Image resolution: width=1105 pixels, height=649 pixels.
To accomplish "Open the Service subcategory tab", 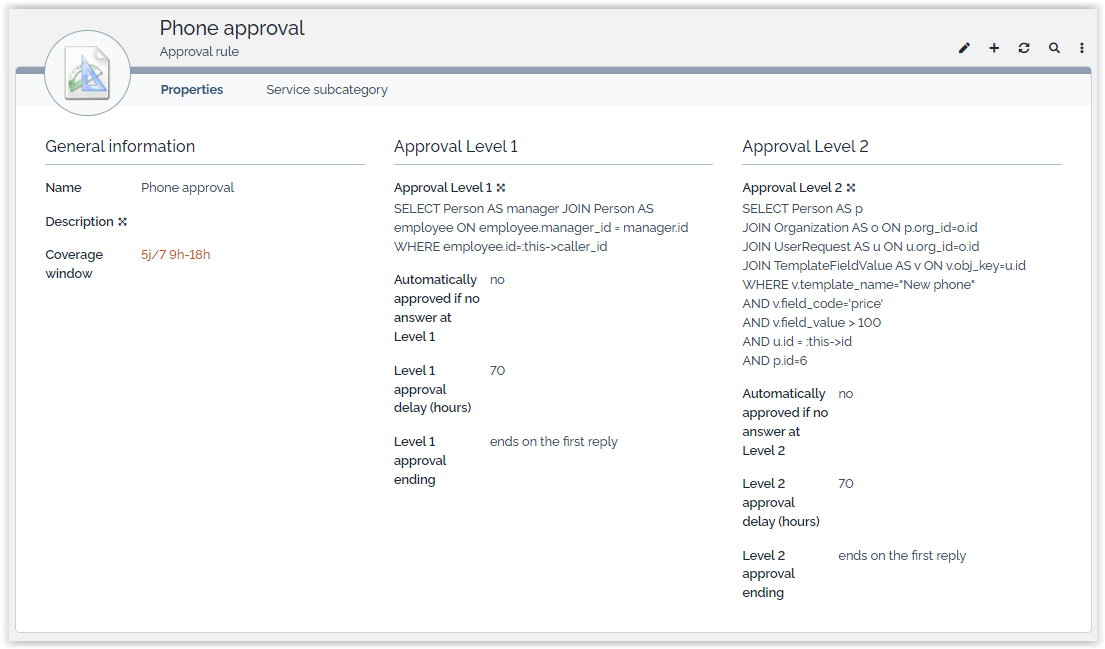I will click(x=327, y=90).
